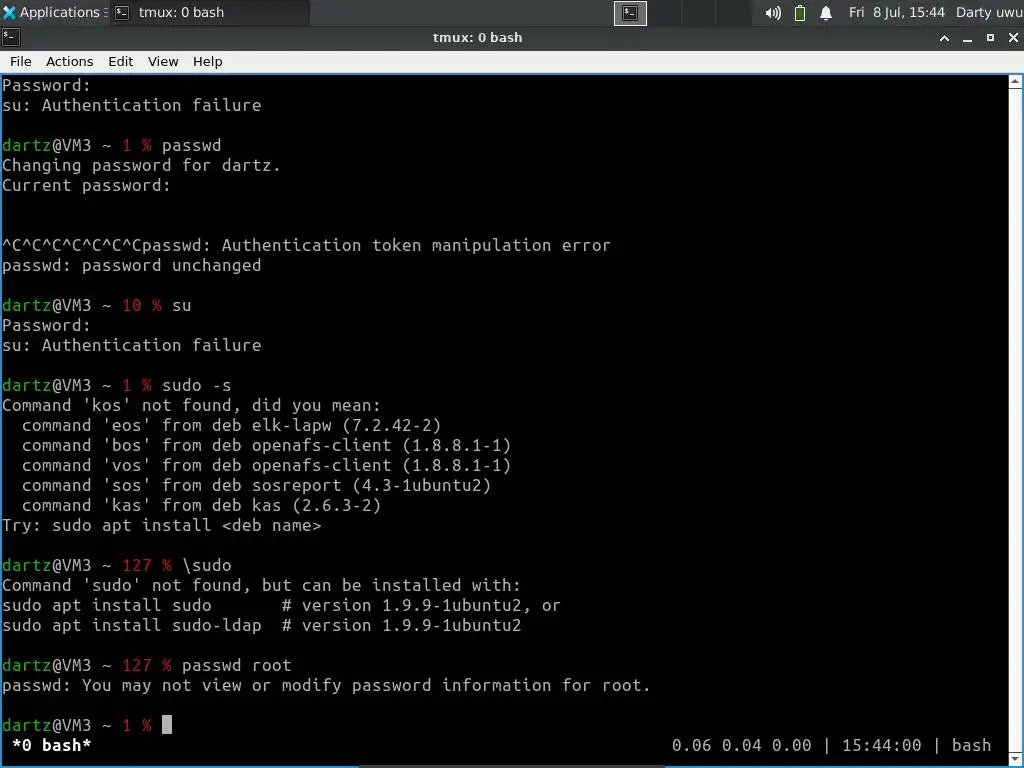Click the 'passwd' command after first prompt
Viewport: 1024px width, 768px height.
[x=191, y=145]
